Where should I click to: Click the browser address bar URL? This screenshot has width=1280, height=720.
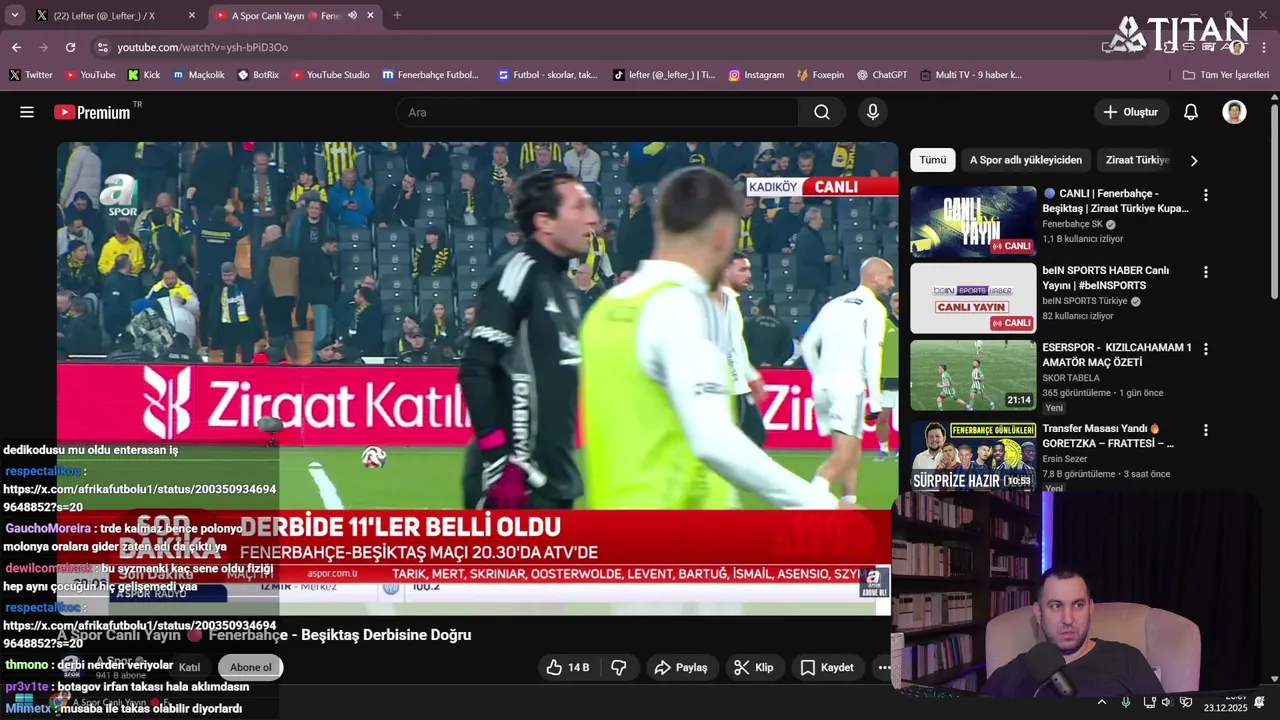click(x=202, y=47)
